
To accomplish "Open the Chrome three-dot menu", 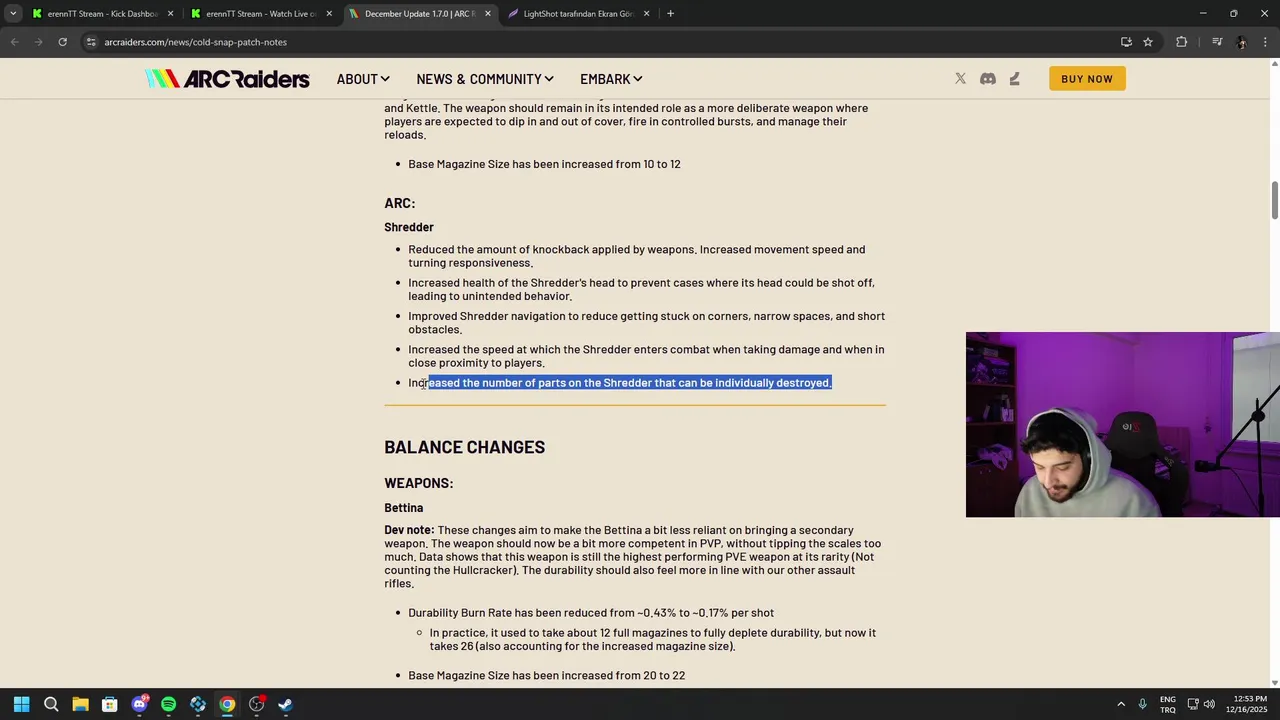I will [x=1266, y=42].
